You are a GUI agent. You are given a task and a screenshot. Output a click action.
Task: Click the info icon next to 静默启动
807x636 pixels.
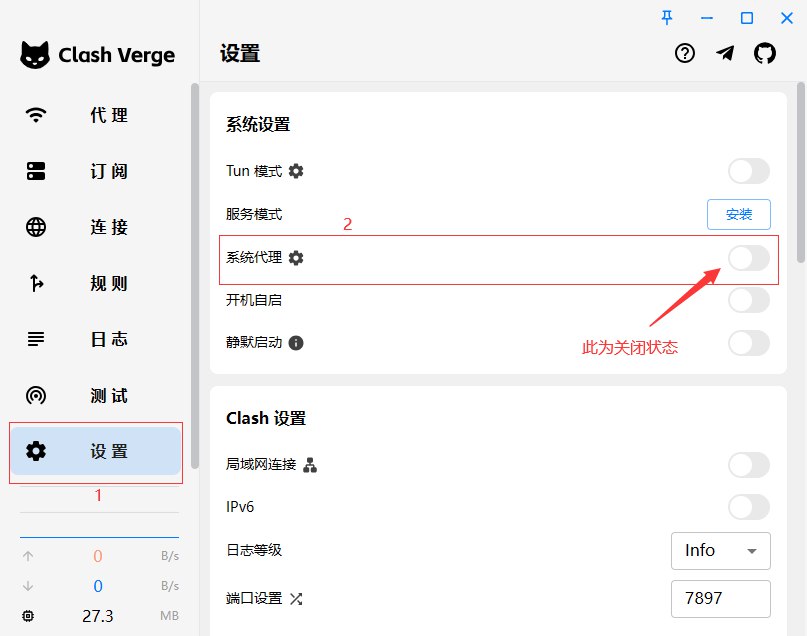coord(296,343)
